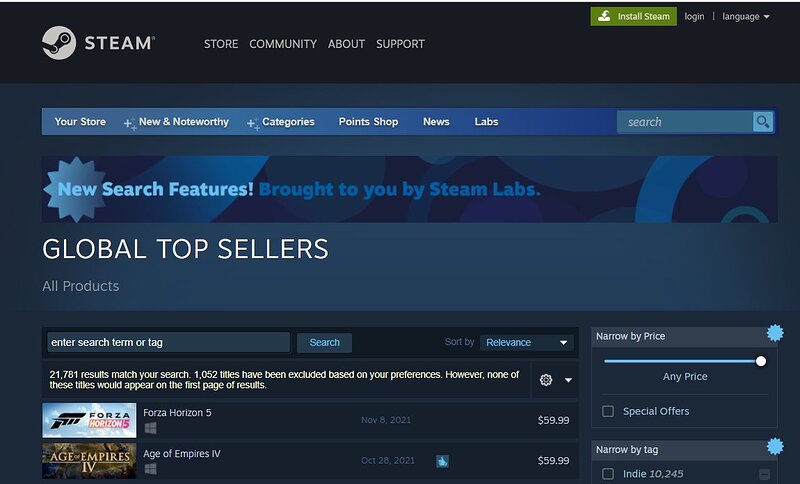The image size is (800, 484).
Task: Open the Categories tab
Action: coord(288,122)
